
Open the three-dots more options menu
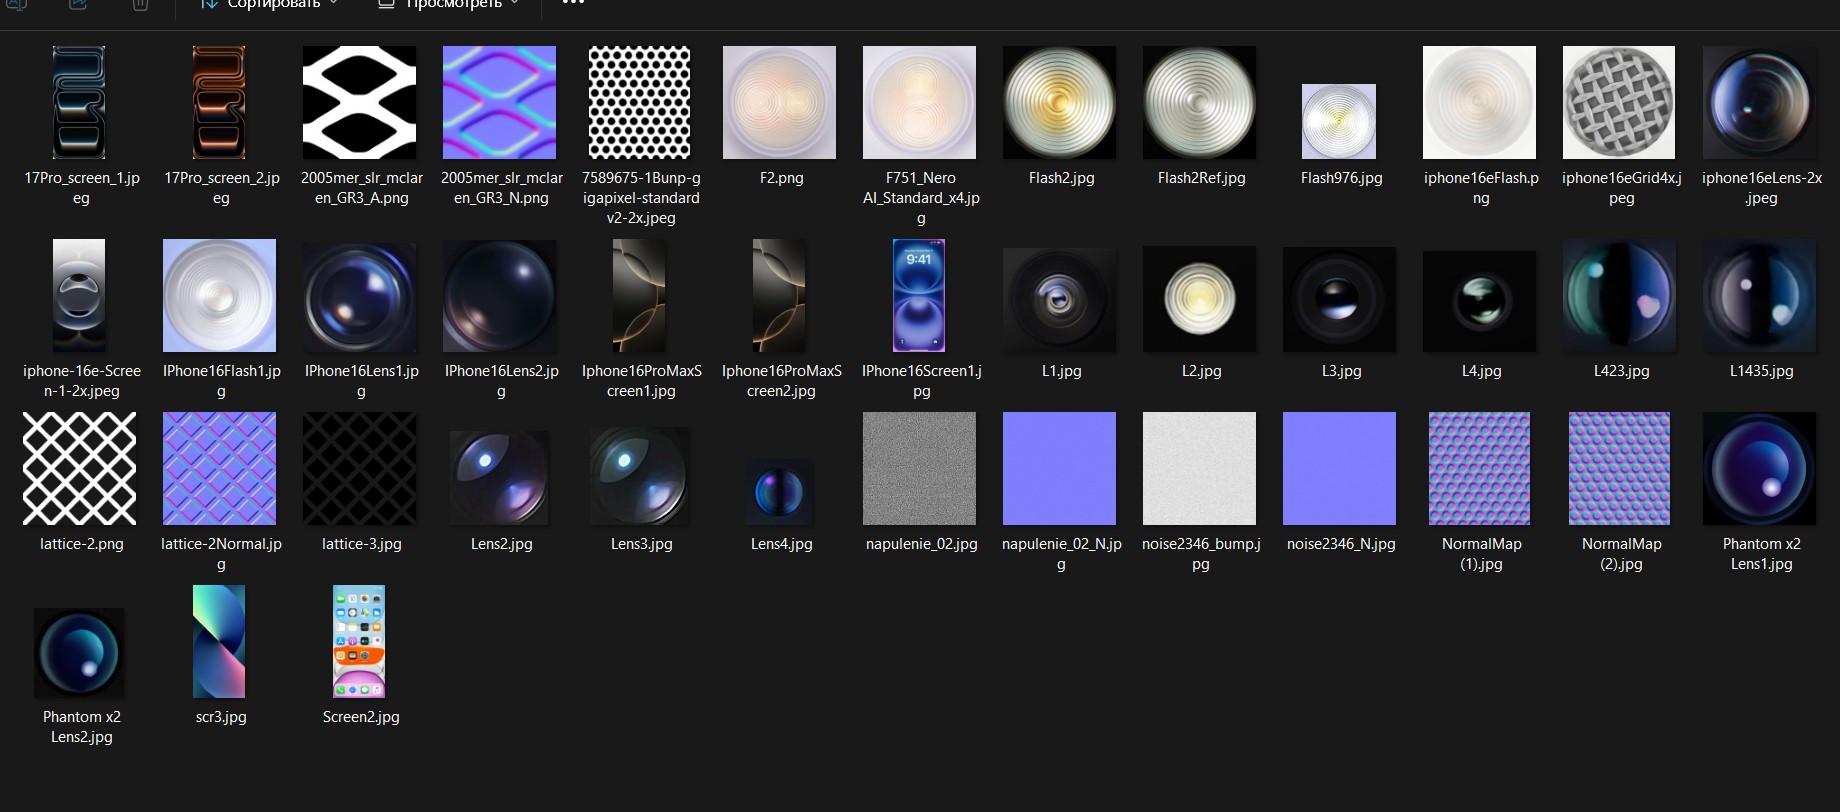click(x=572, y=4)
